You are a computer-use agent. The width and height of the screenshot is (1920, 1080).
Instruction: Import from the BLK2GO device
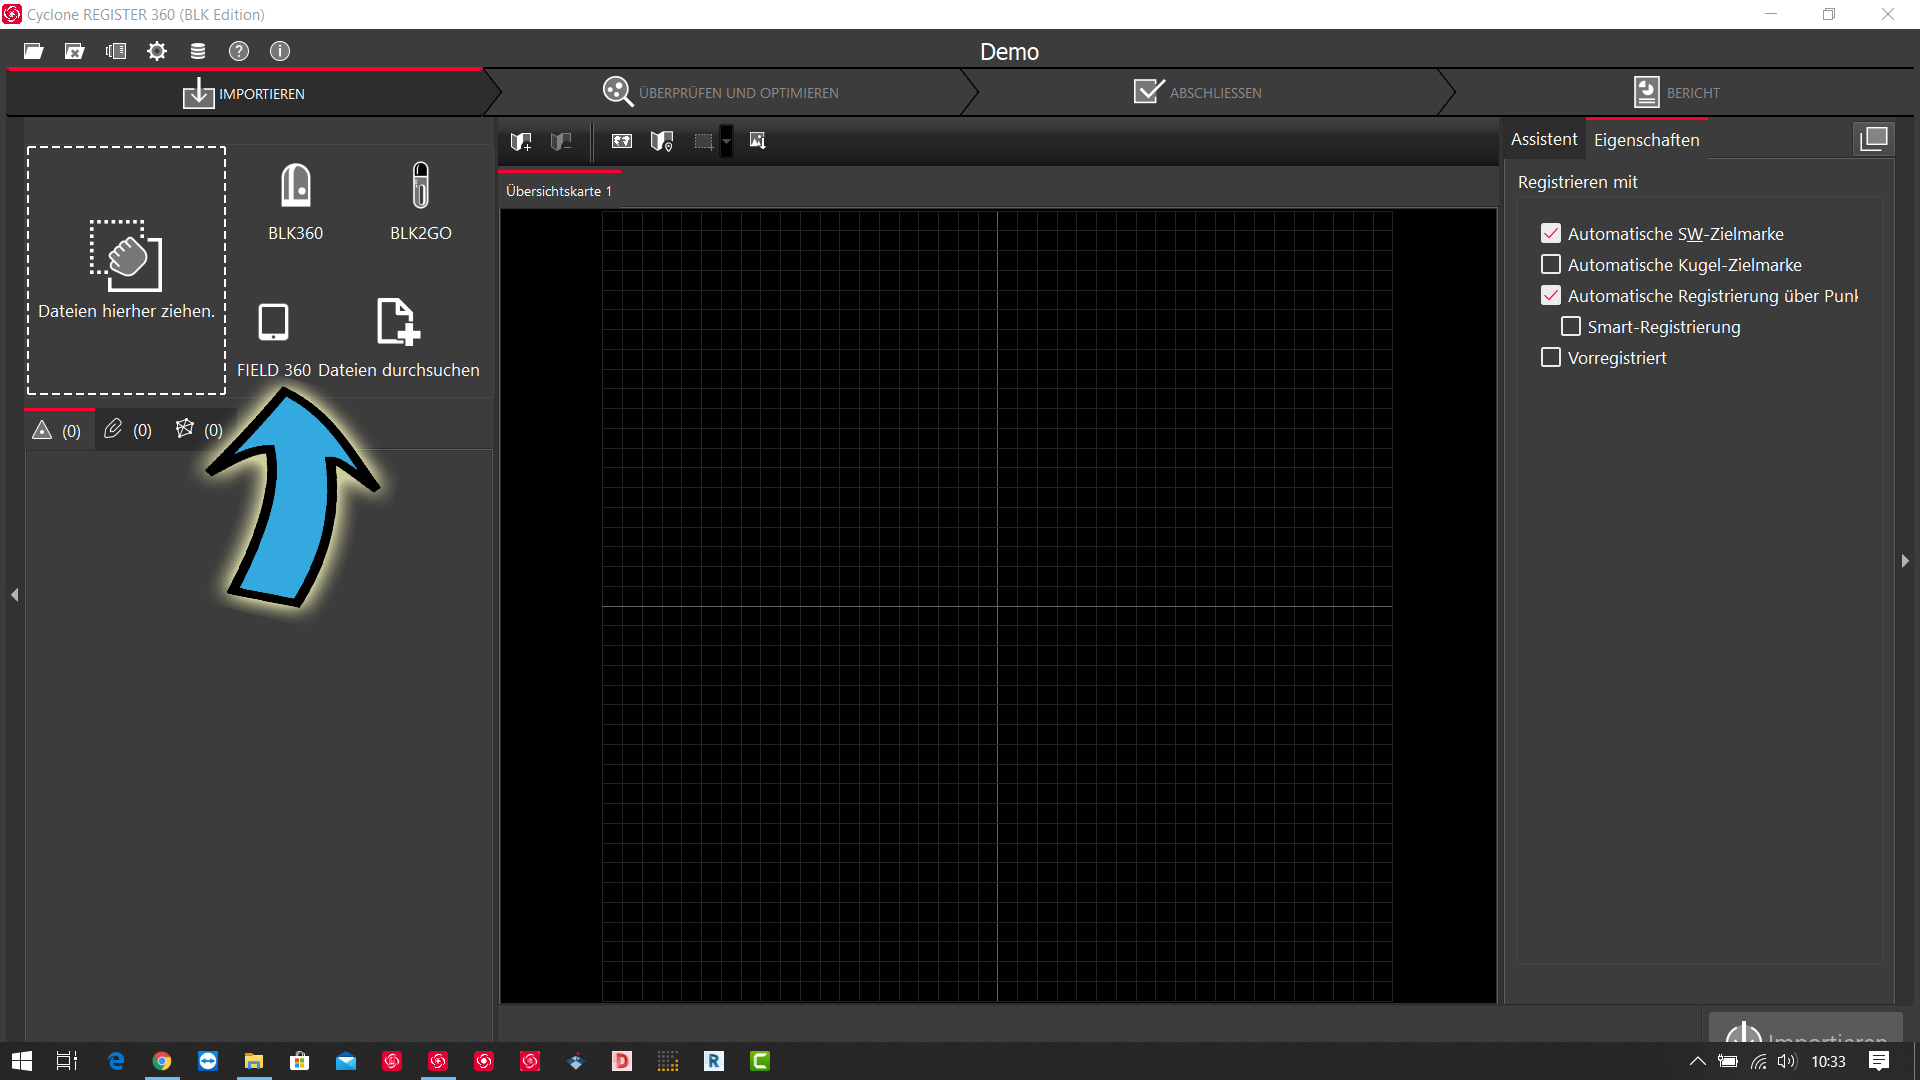coord(421,202)
